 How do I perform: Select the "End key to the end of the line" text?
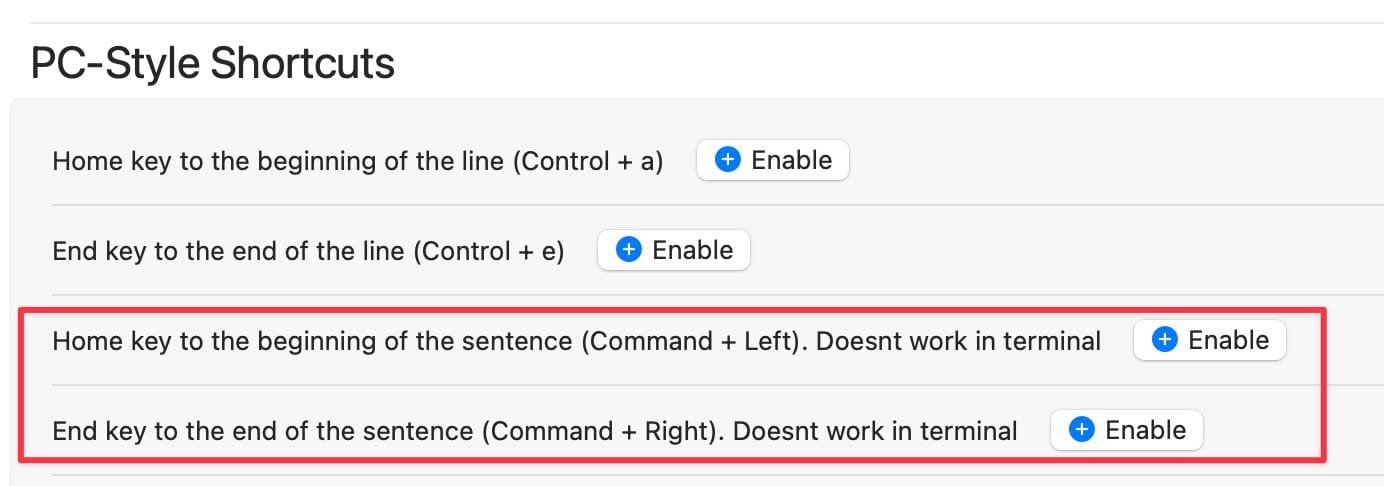point(228,251)
